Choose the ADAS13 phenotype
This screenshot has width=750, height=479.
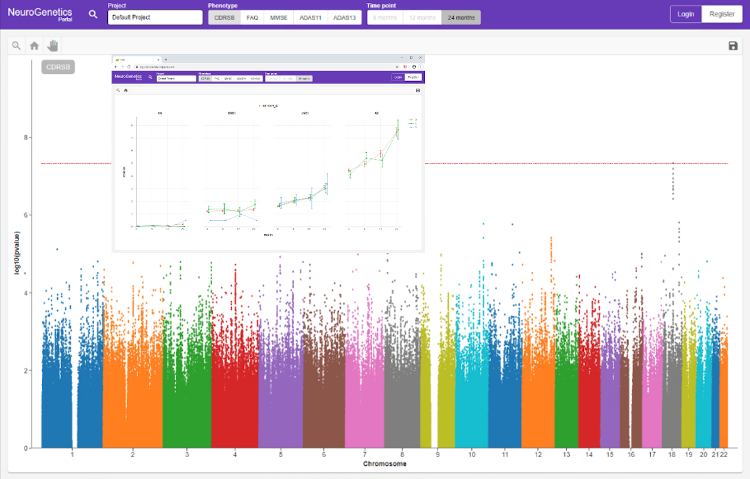pyautogui.click(x=344, y=17)
